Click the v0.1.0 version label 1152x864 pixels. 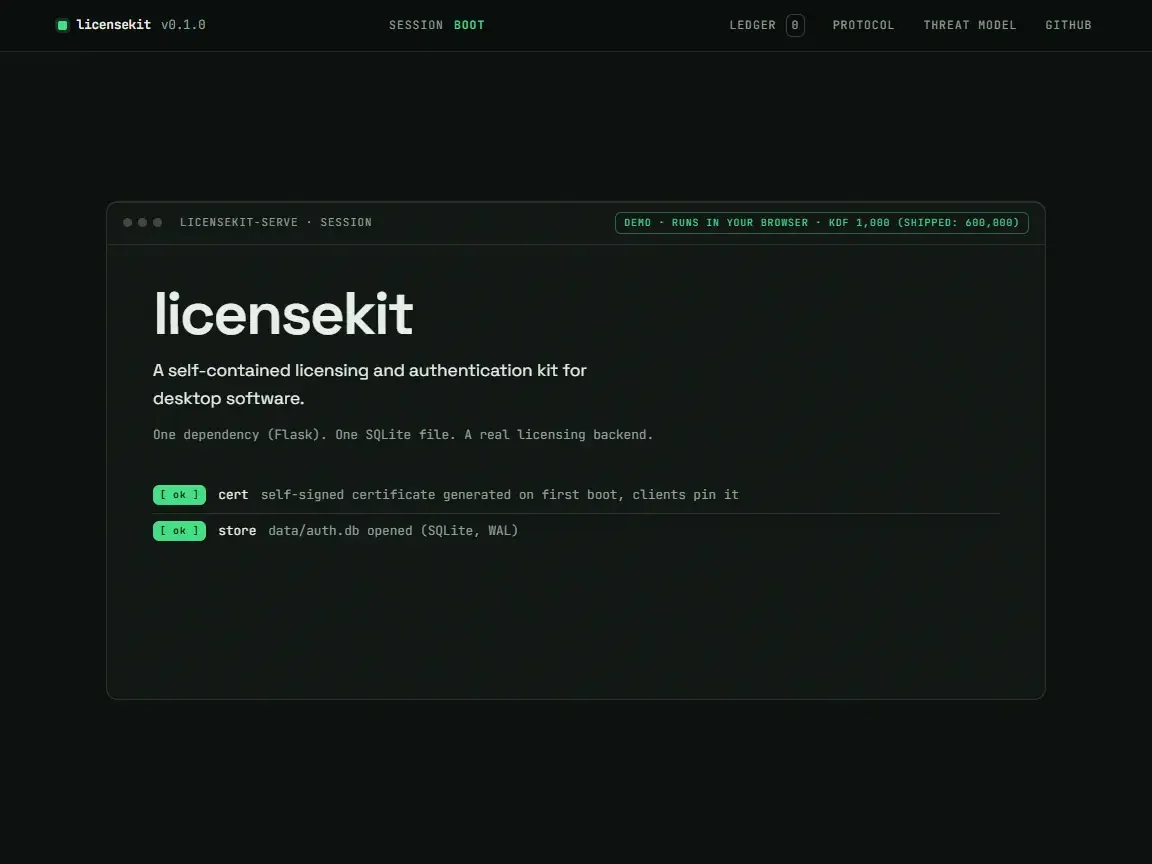(x=183, y=25)
